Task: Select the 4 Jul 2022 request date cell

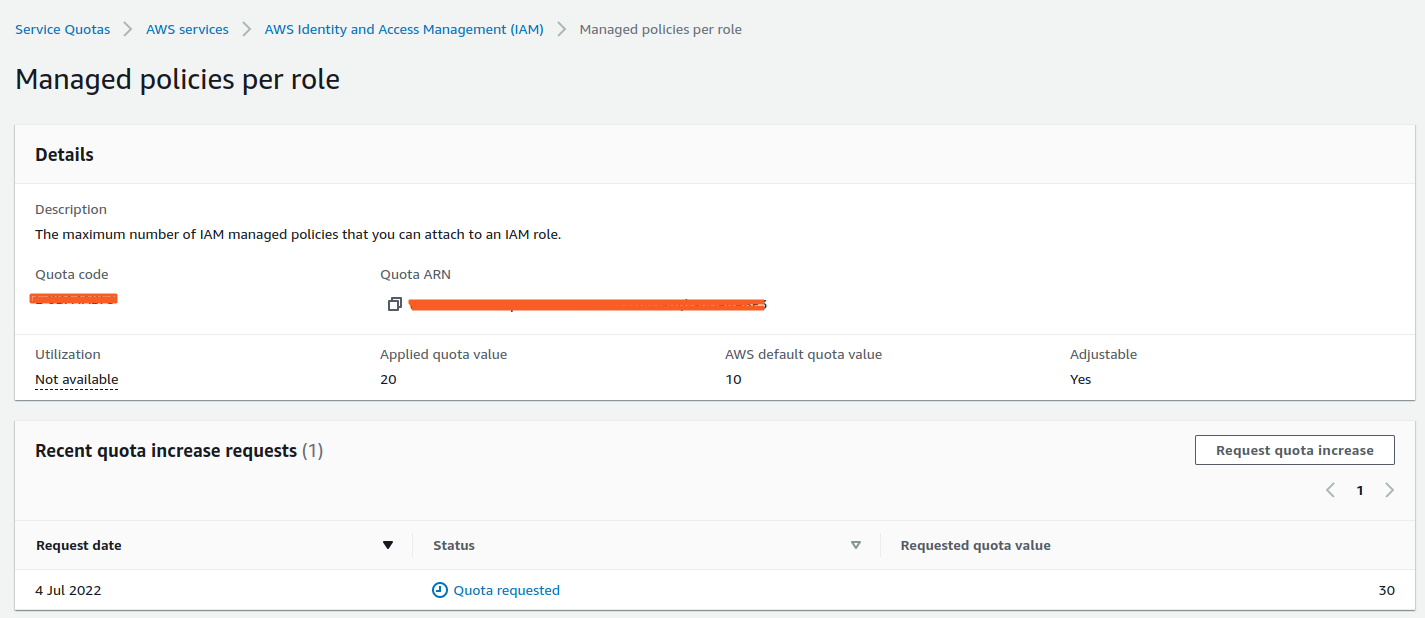Action: (68, 590)
